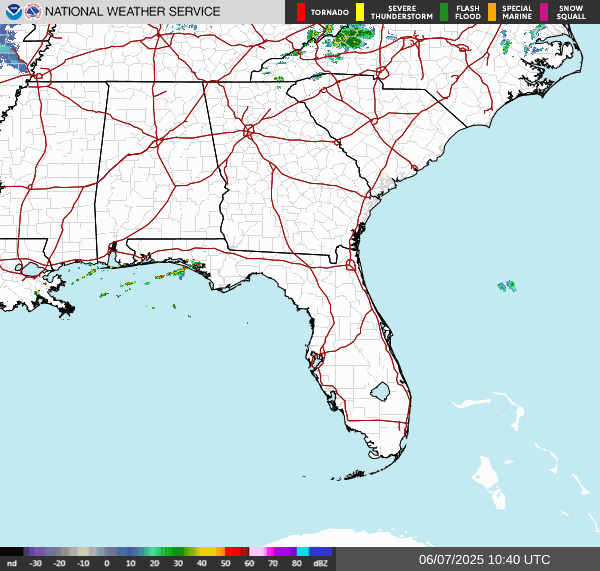Select the NATIONAL WEATHER SERVICE header title
The height and width of the screenshot is (571, 600).
[132, 12]
